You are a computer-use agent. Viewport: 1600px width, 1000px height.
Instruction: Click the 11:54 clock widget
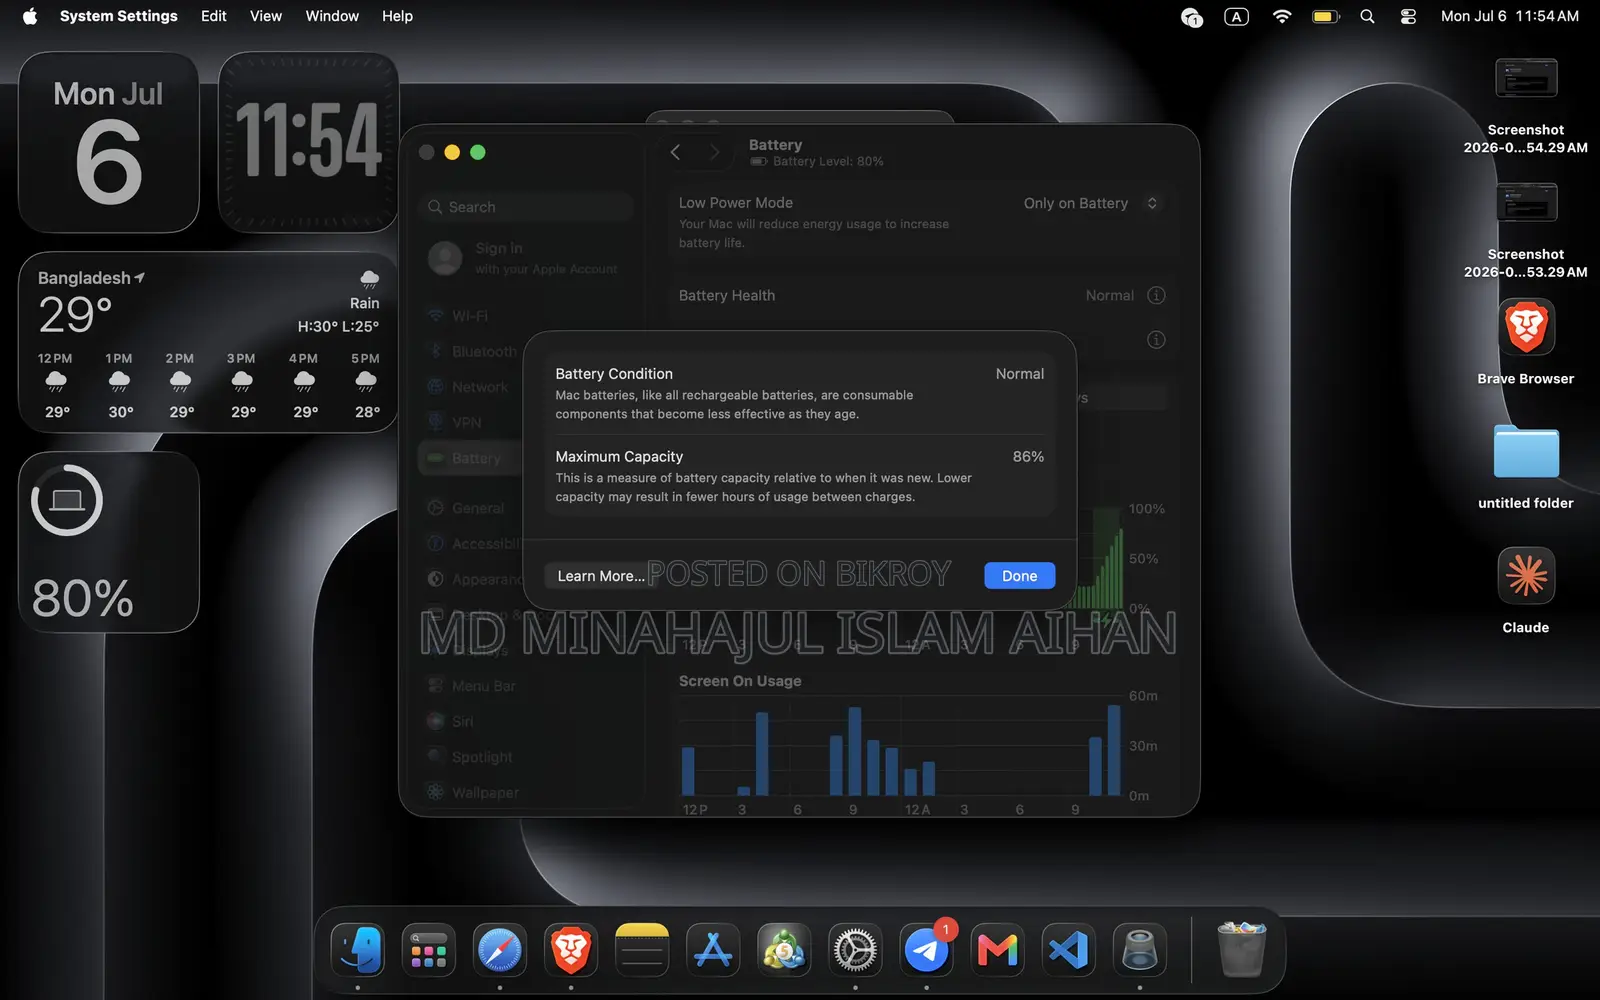point(308,142)
